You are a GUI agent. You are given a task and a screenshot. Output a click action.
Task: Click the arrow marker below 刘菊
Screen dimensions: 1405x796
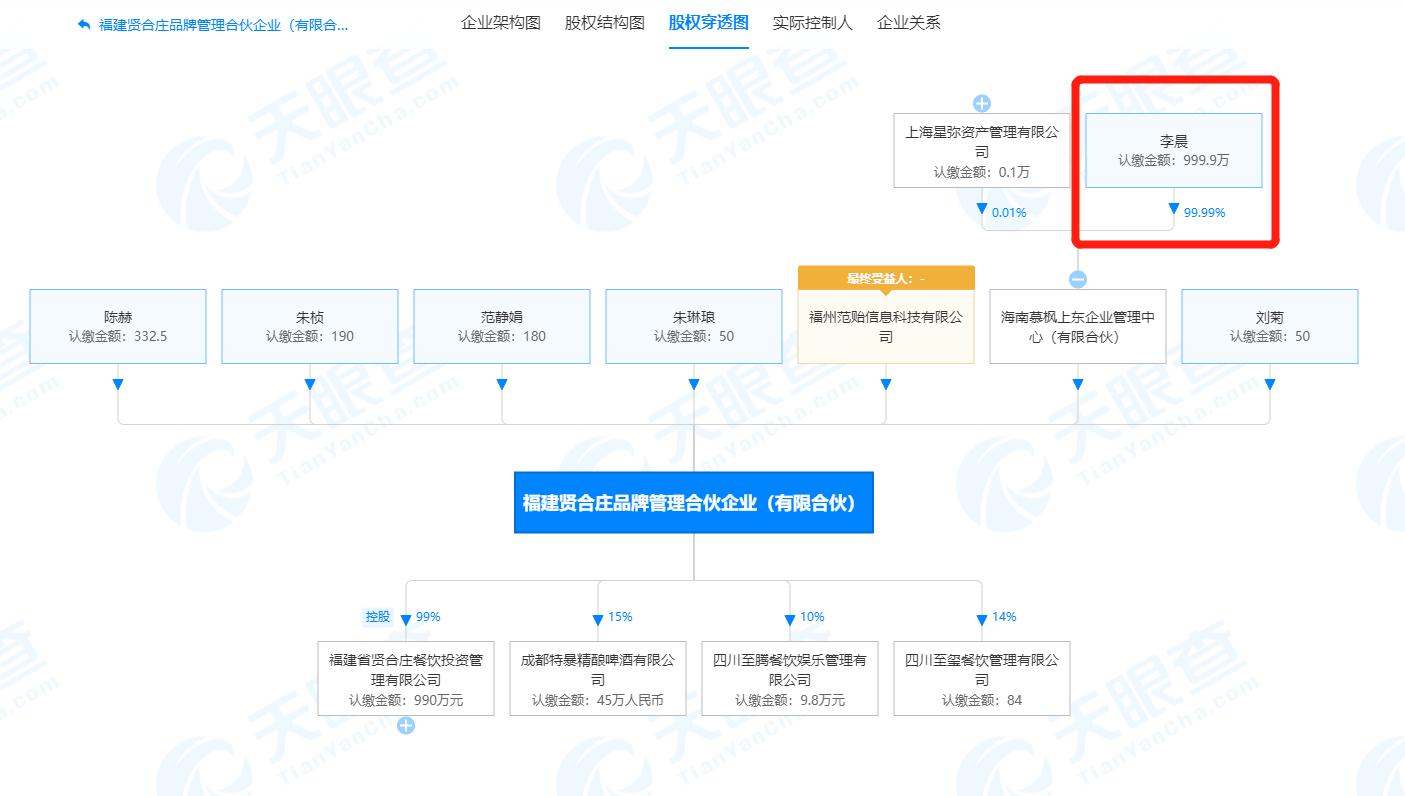click(1270, 384)
